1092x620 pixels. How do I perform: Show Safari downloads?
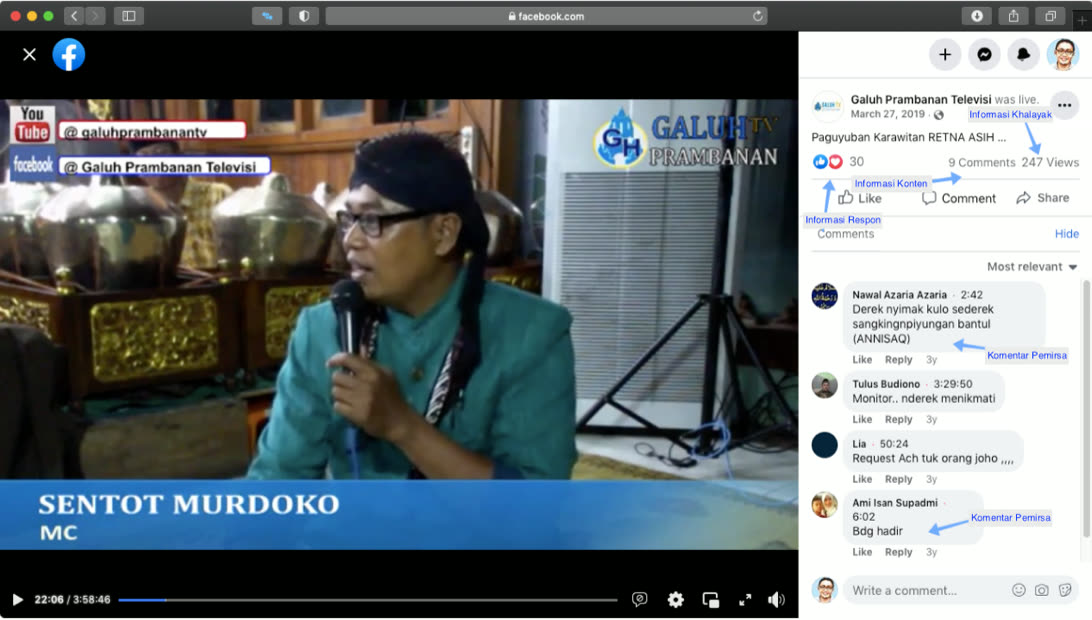click(x=976, y=16)
